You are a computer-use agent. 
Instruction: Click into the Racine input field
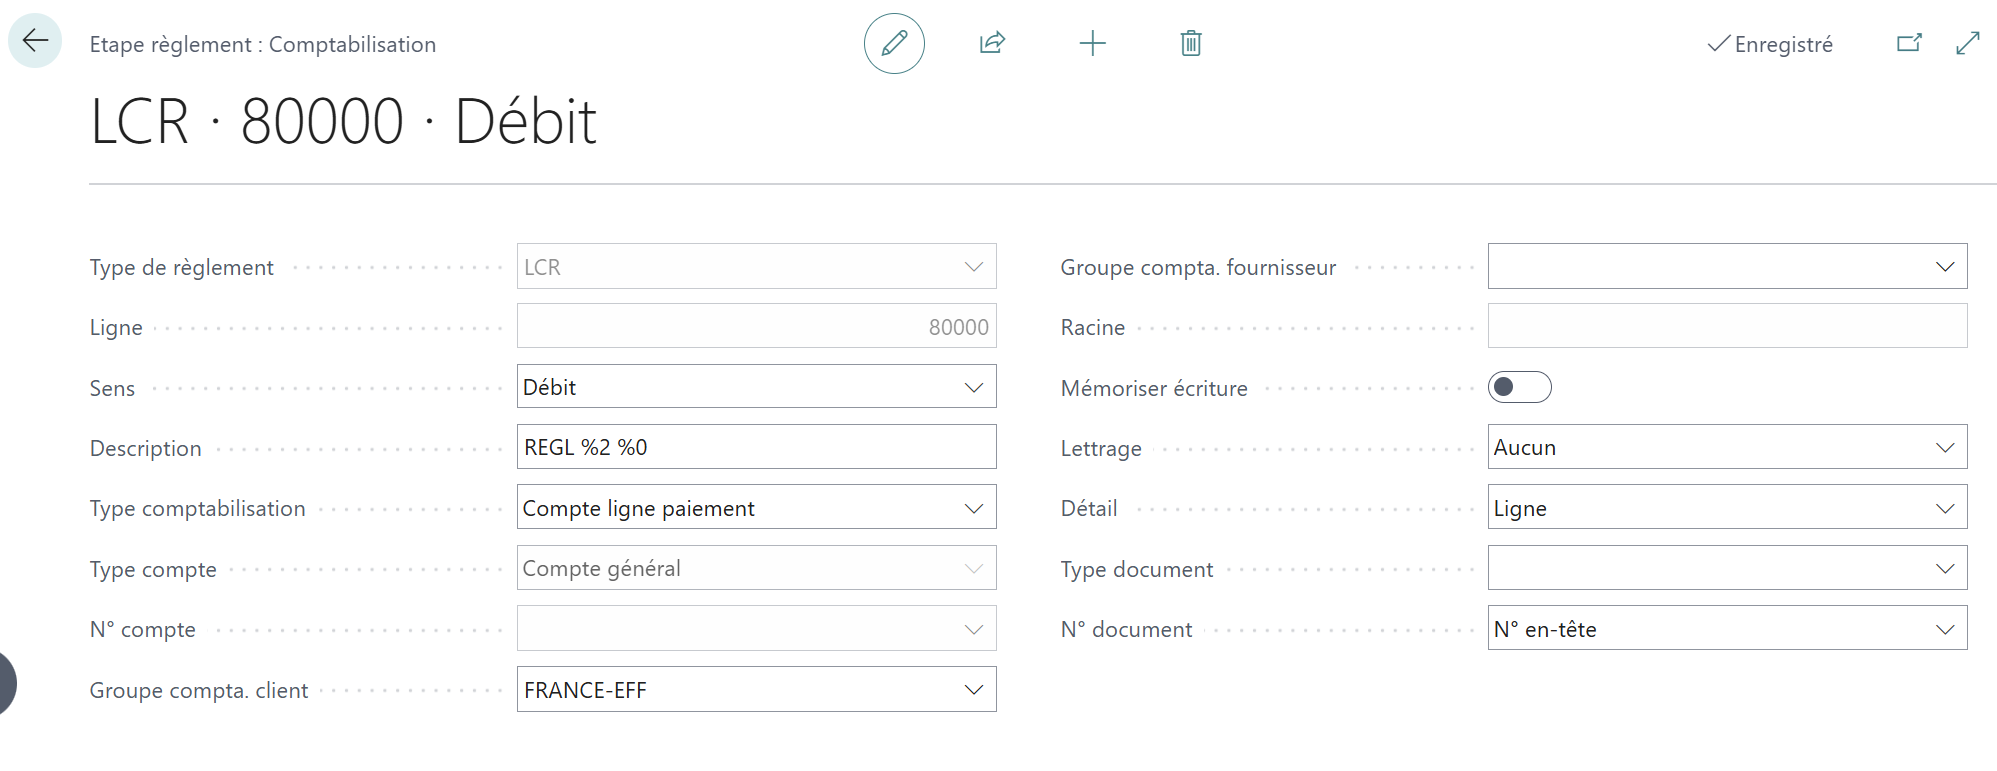(x=1726, y=327)
